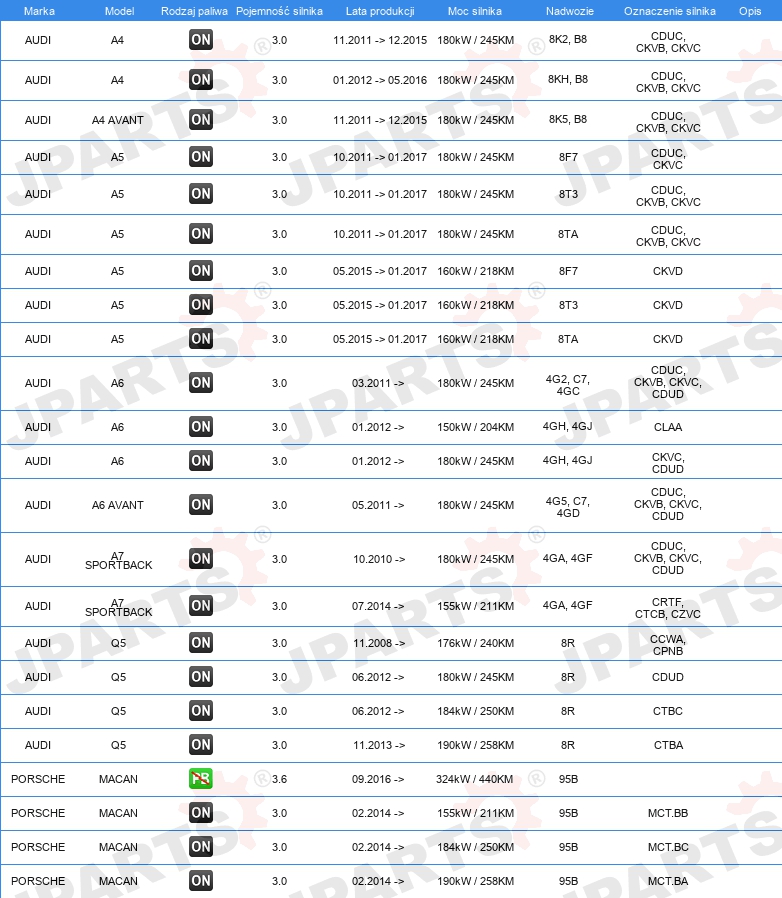The image size is (782, 898).
Task: Click the ON icon in the Q5 CDUD 180kW row
Action: tap(201, 677)
